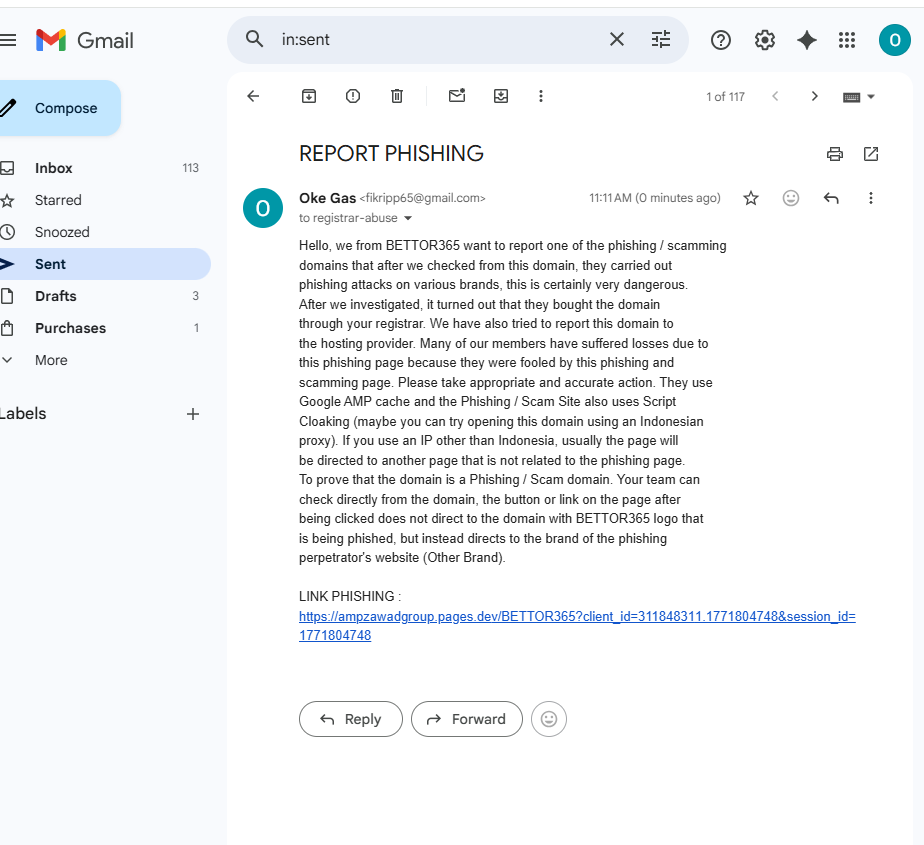This screenshot has width=924, height=845.
Task: Open message More menu in header
Action: (870, 198)
